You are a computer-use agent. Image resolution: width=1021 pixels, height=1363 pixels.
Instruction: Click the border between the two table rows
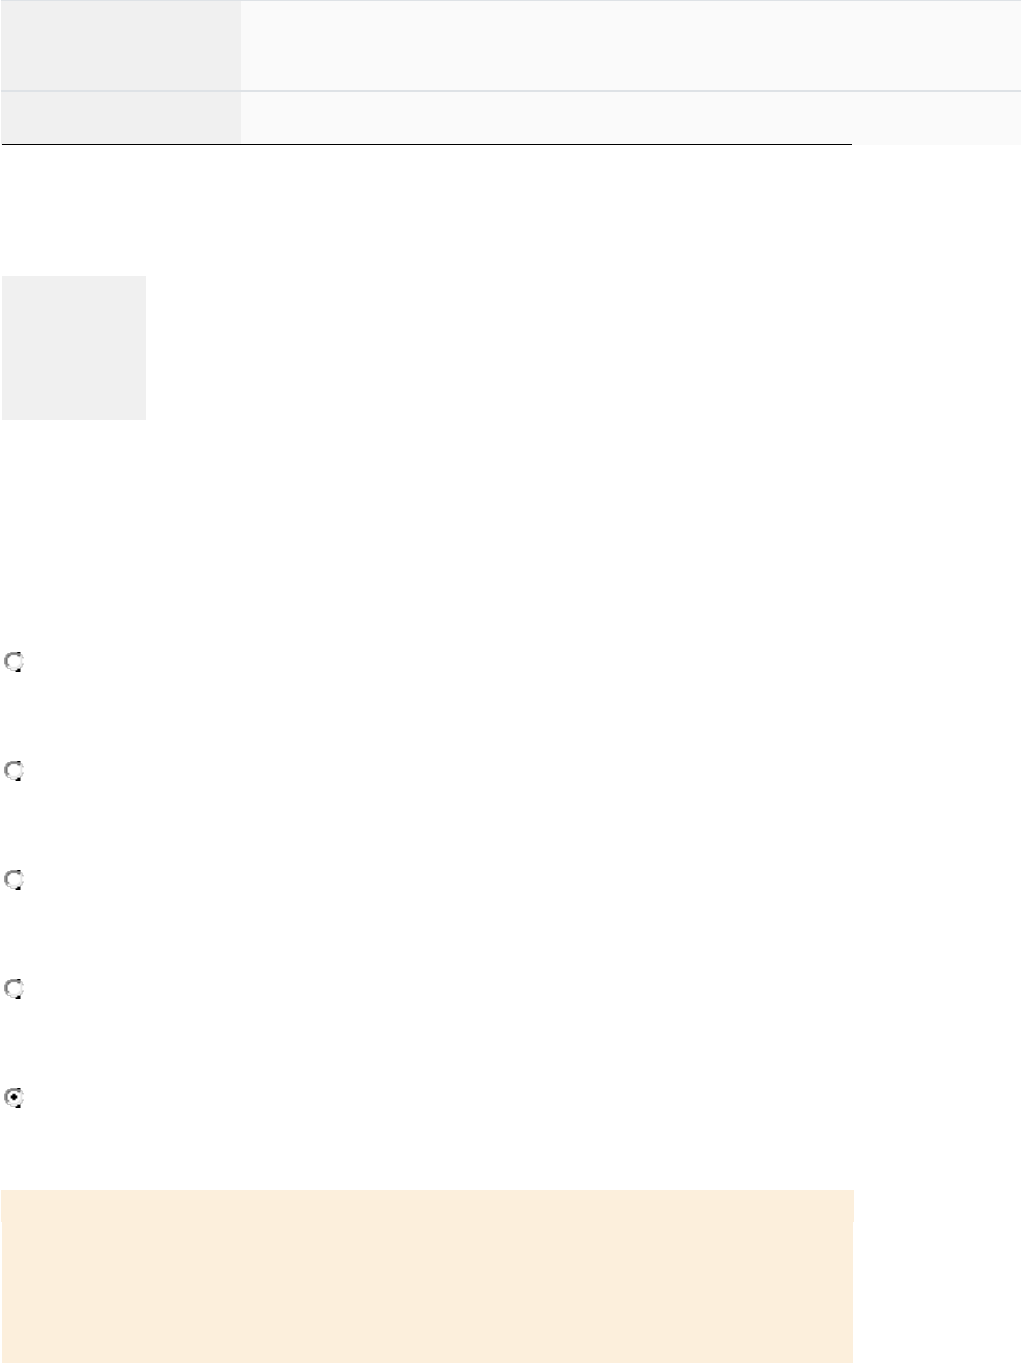(630, 91)
